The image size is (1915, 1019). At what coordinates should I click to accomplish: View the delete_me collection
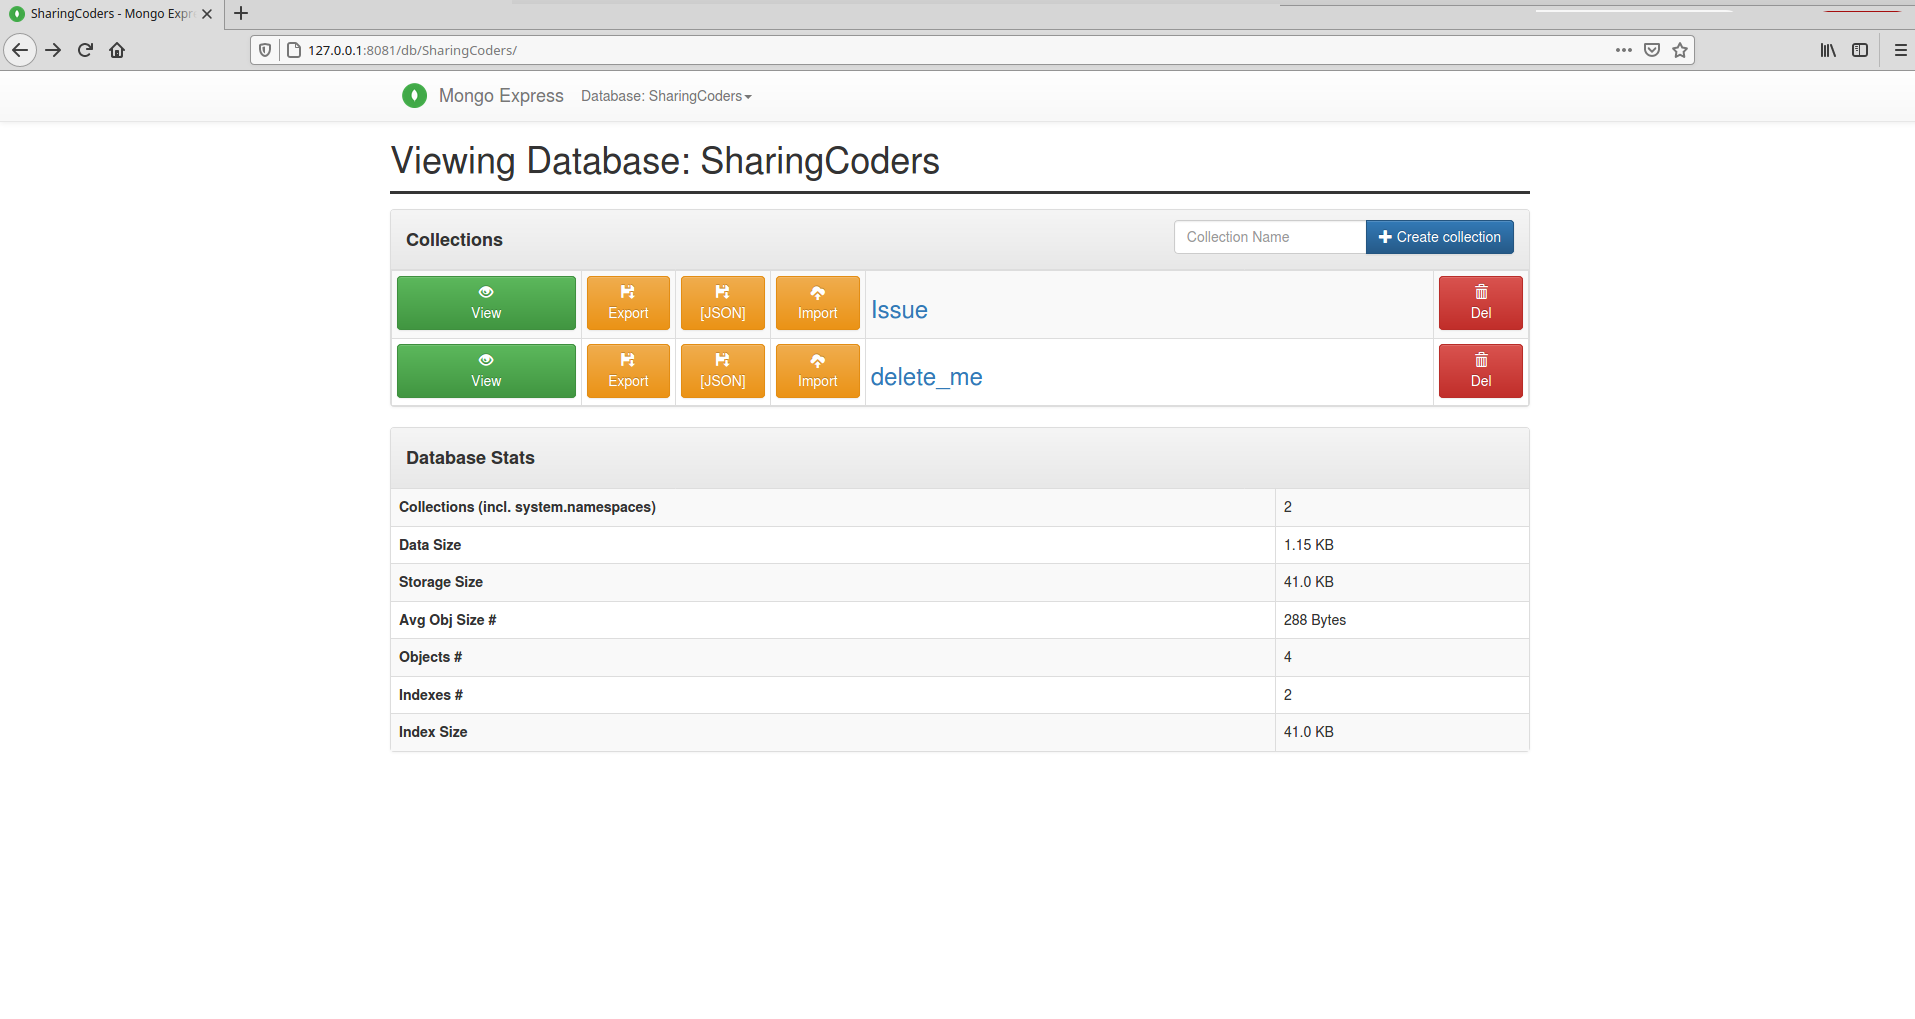(x=486, y=371)
